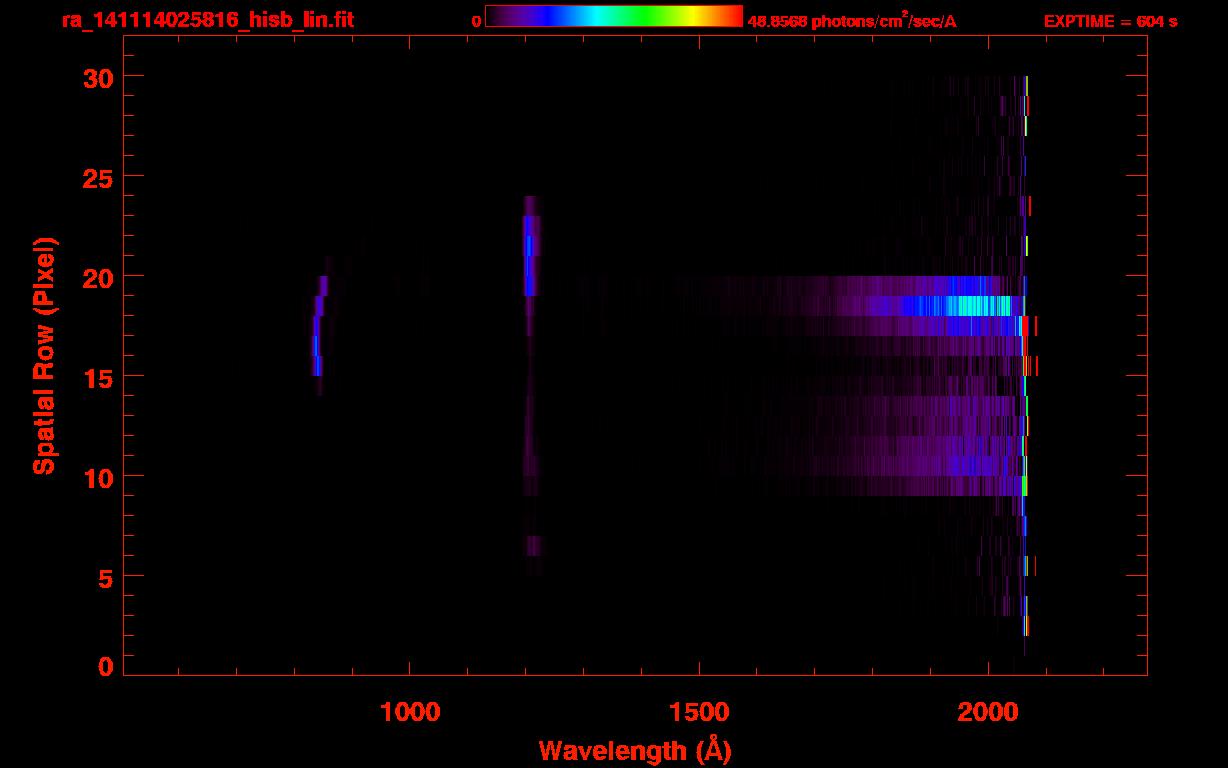Viewport: 1228px width, 768px height.
Task: Click the 1500 wavelength tick label
Action: (x=699, y=711)
